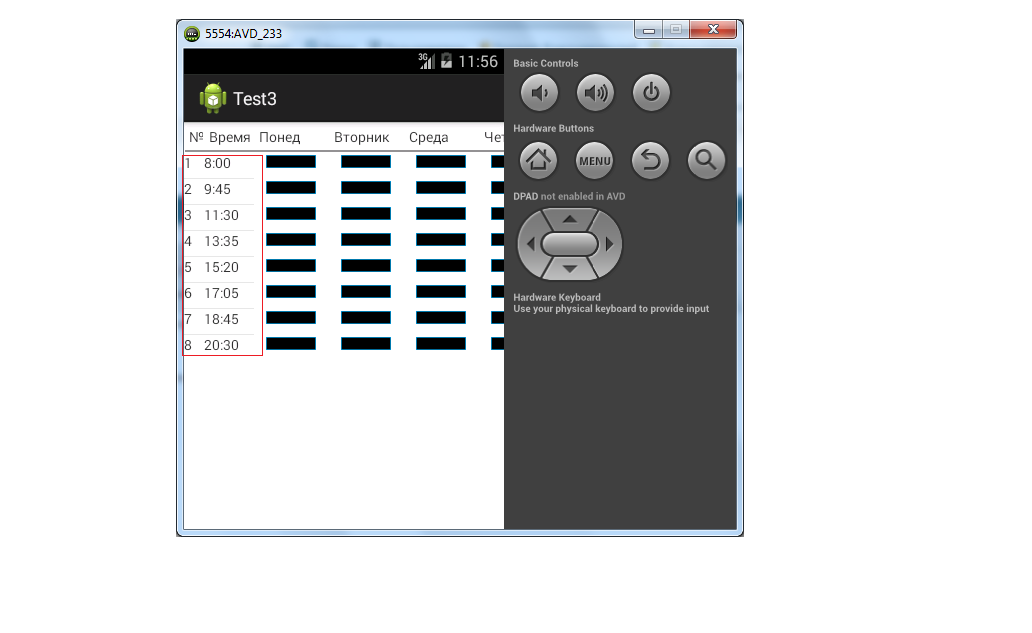1032x633 pixels.
Task: Click the hardware Back arrow button
Action: pos(650,161)
